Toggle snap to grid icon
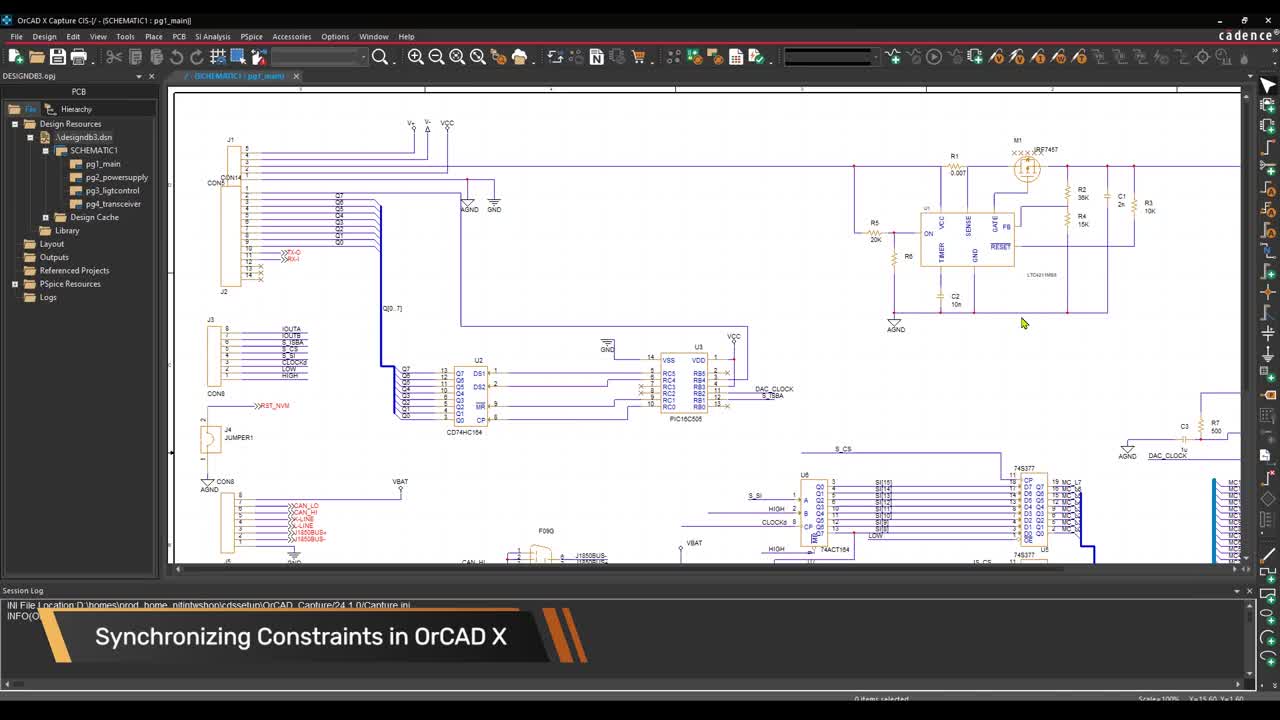Image resolution: width=1280 pixels, height=720 pixels. click(x=218, y=57)
